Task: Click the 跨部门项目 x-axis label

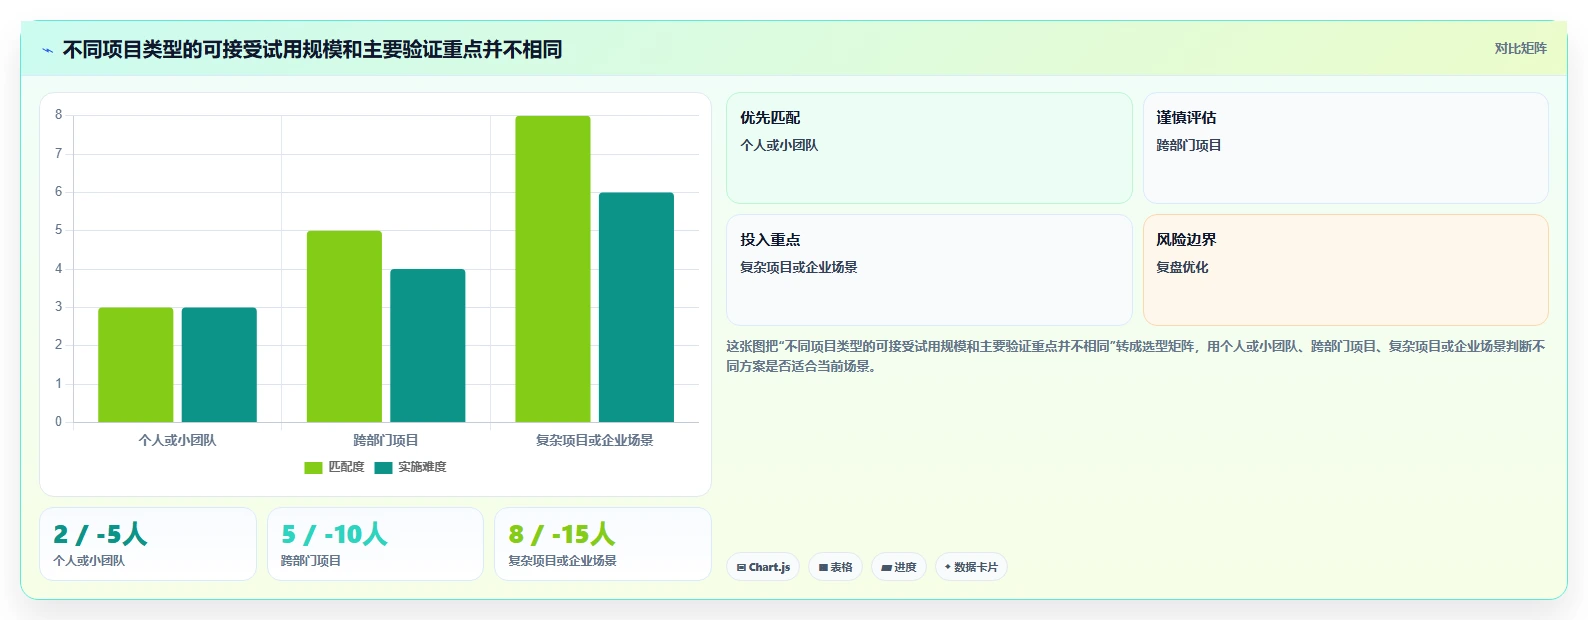Action: [386, 440]
